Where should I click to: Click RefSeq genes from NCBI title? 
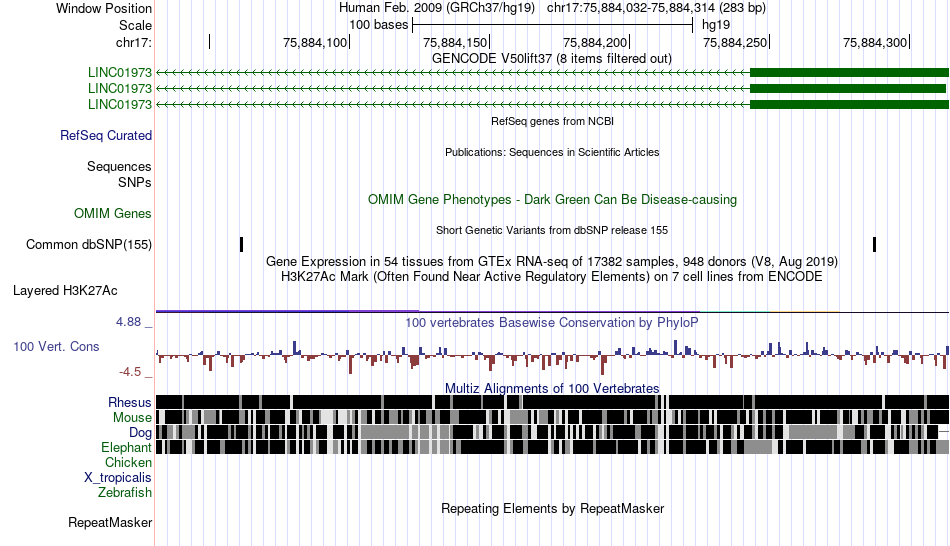(x=552, y=121)
